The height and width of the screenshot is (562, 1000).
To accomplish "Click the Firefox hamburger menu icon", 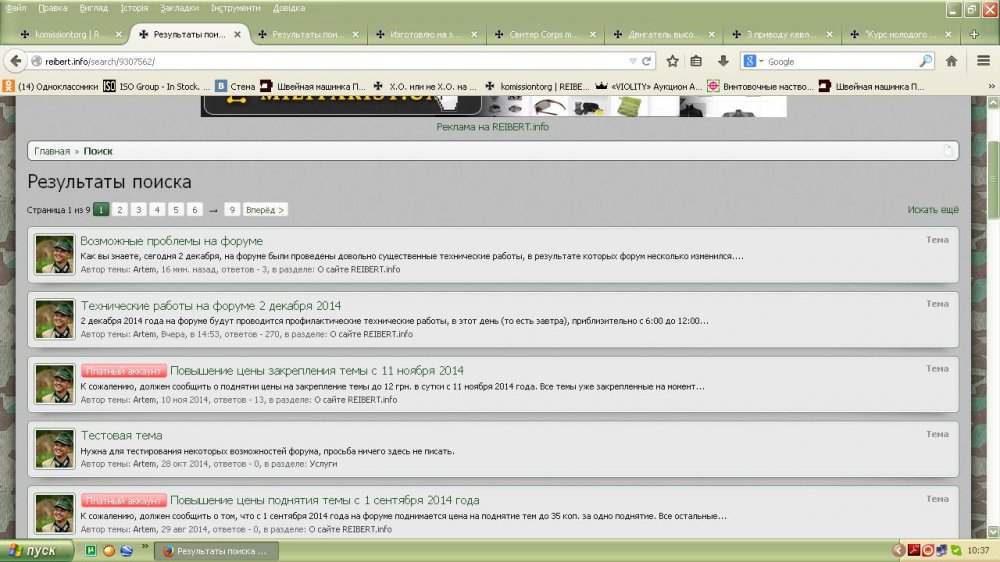I will (981, 61).
